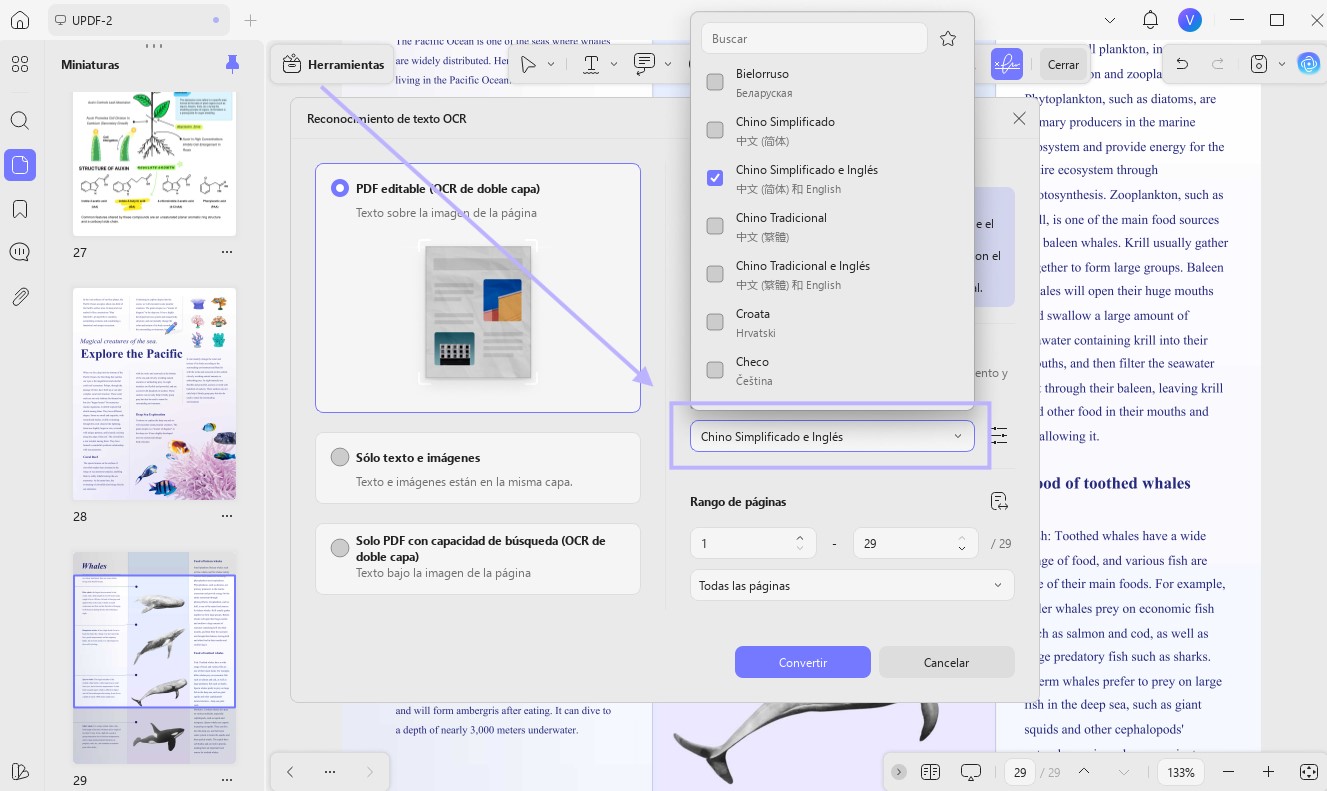Screen dimensions: 1327x791
Task: Open OCR language settings sliders icon
Action: [999, 435]
